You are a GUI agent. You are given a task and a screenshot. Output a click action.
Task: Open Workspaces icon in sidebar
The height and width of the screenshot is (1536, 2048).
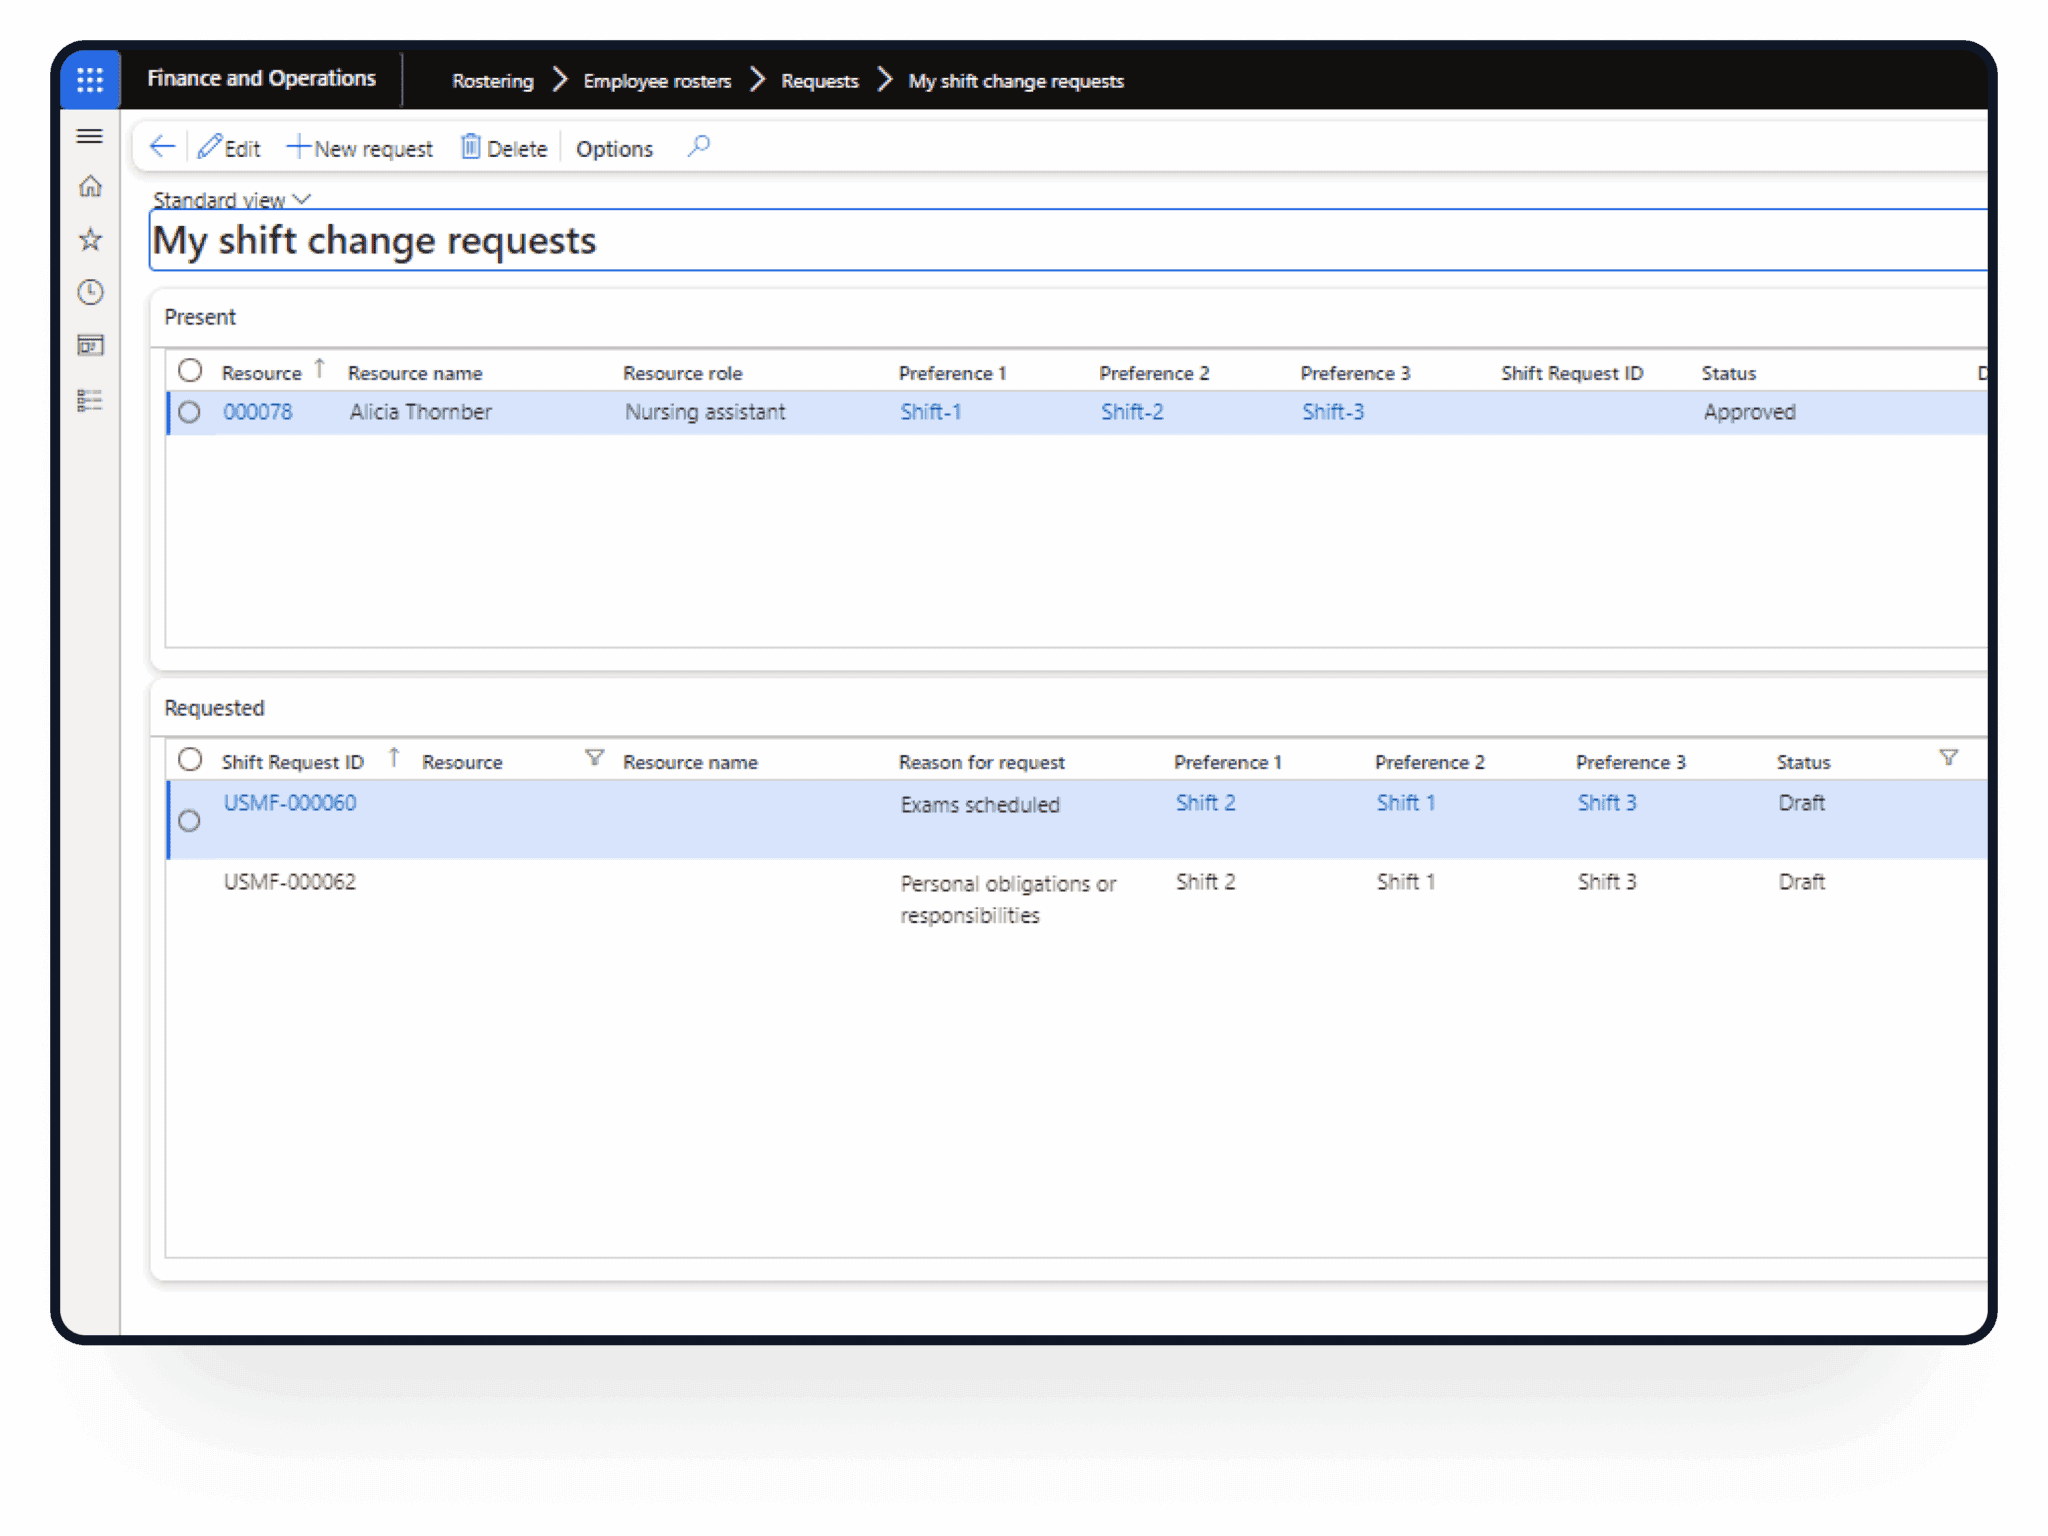pyautogui.click(x=90, y=345)
